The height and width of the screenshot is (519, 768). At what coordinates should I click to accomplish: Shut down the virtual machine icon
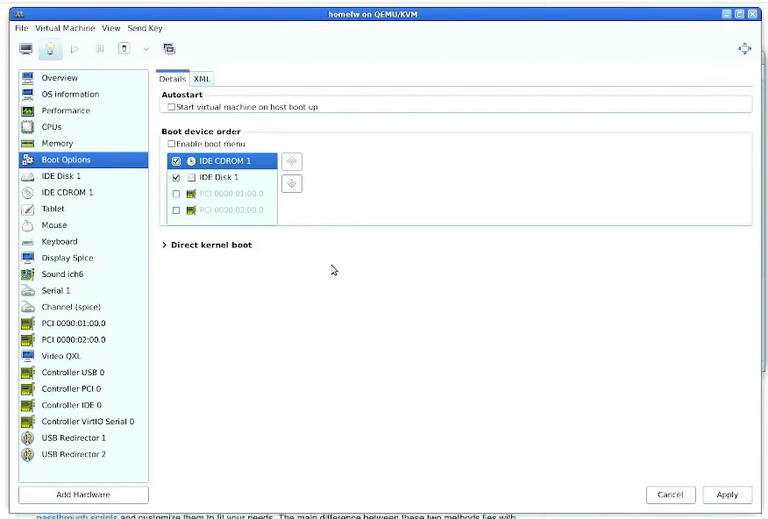coord(124,48)
